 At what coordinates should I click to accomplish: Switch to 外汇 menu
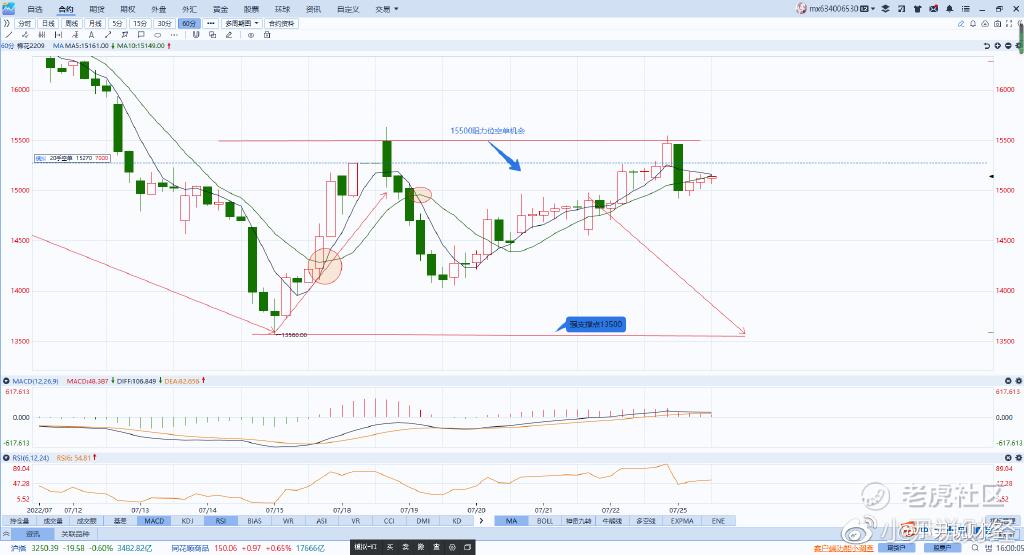189,9
